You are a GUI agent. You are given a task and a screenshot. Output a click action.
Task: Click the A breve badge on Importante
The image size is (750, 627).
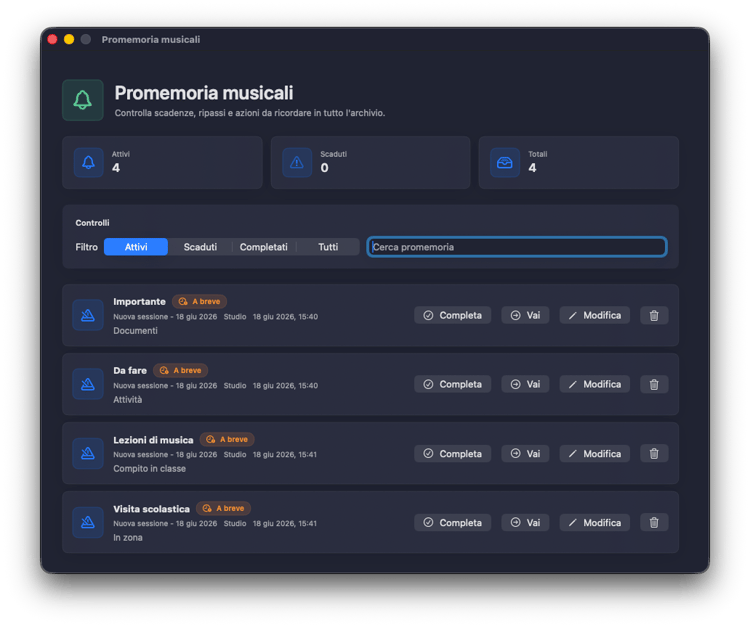pos(199,301)
